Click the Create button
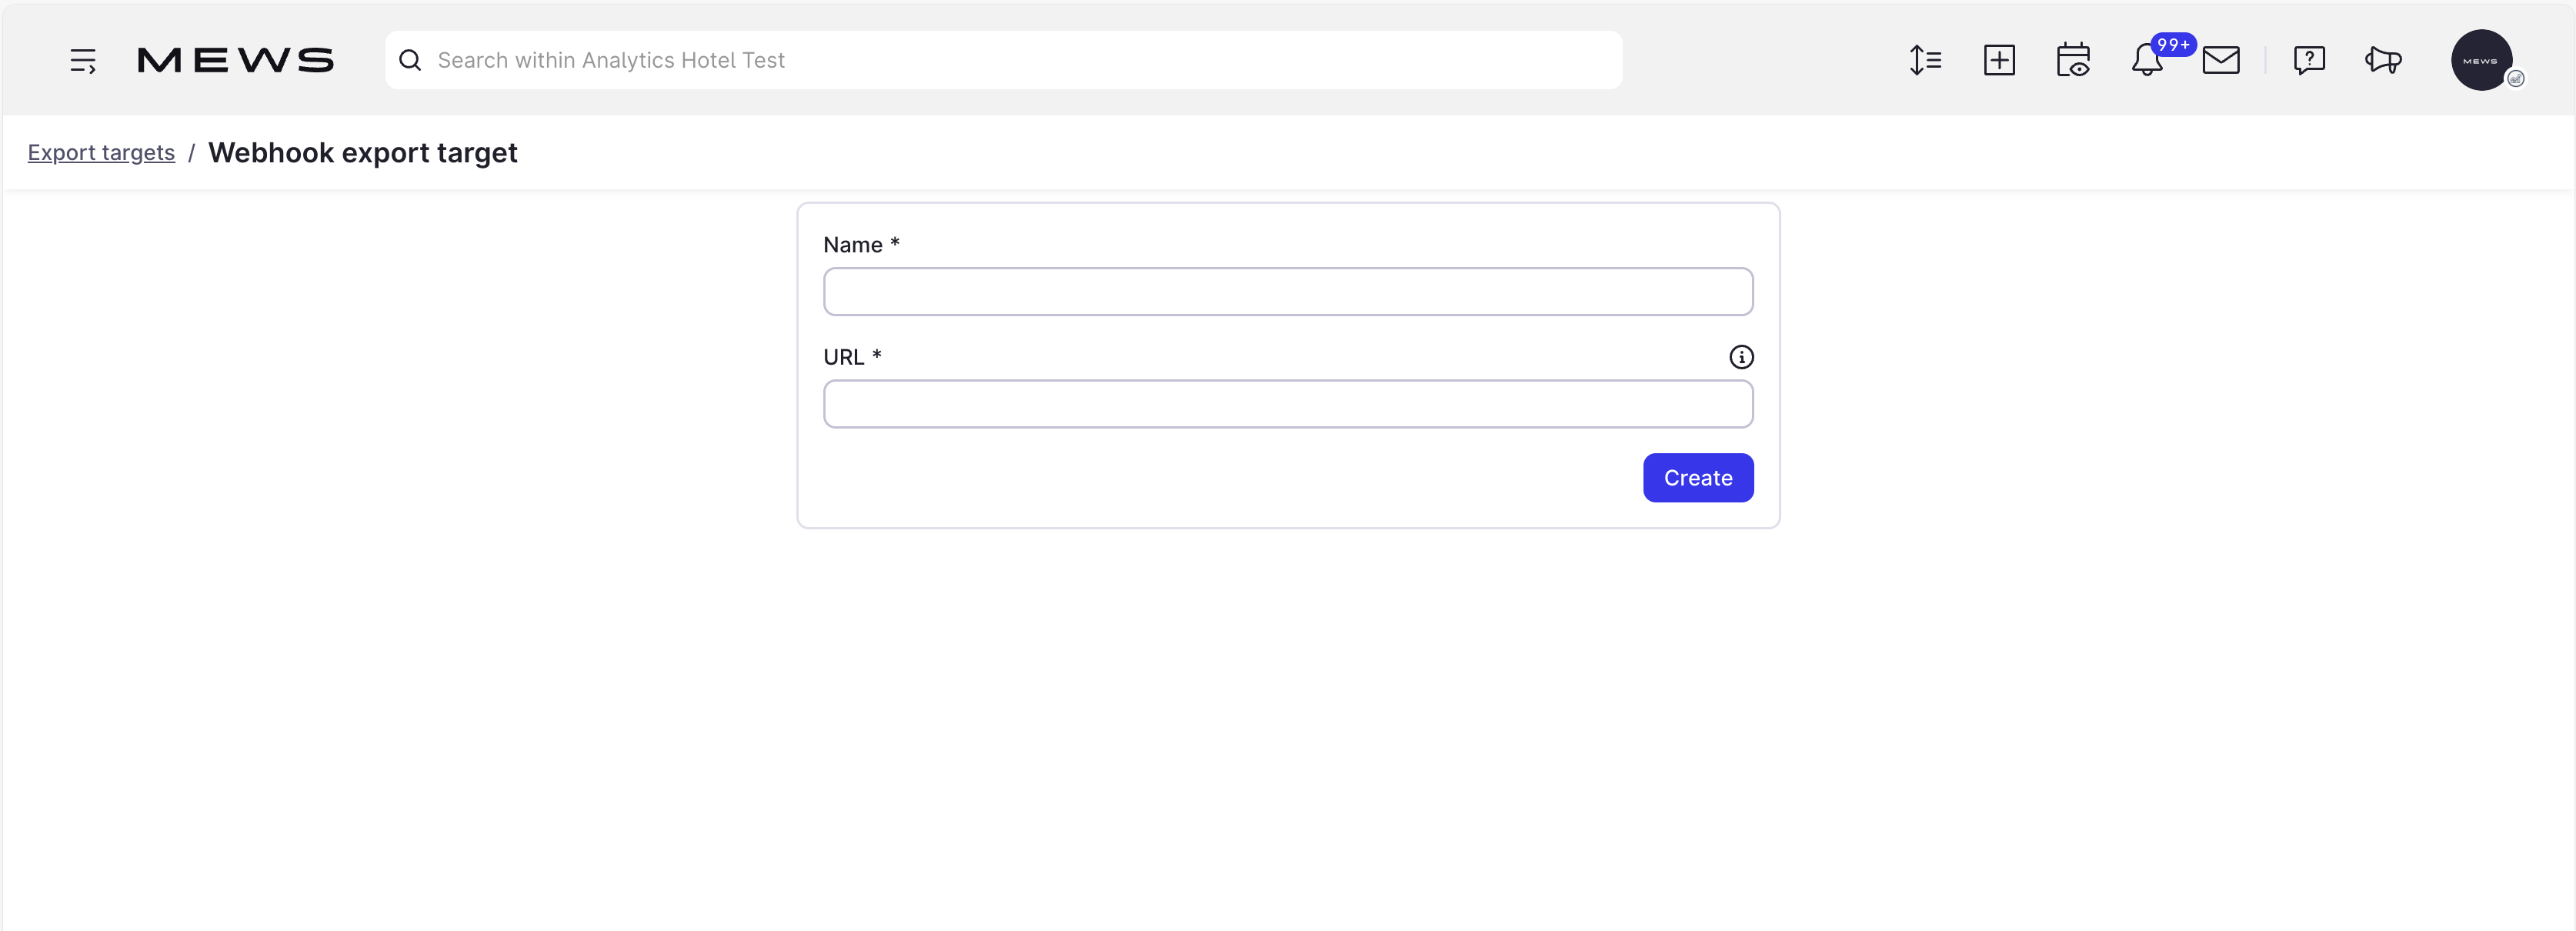 pos(1697,477)
